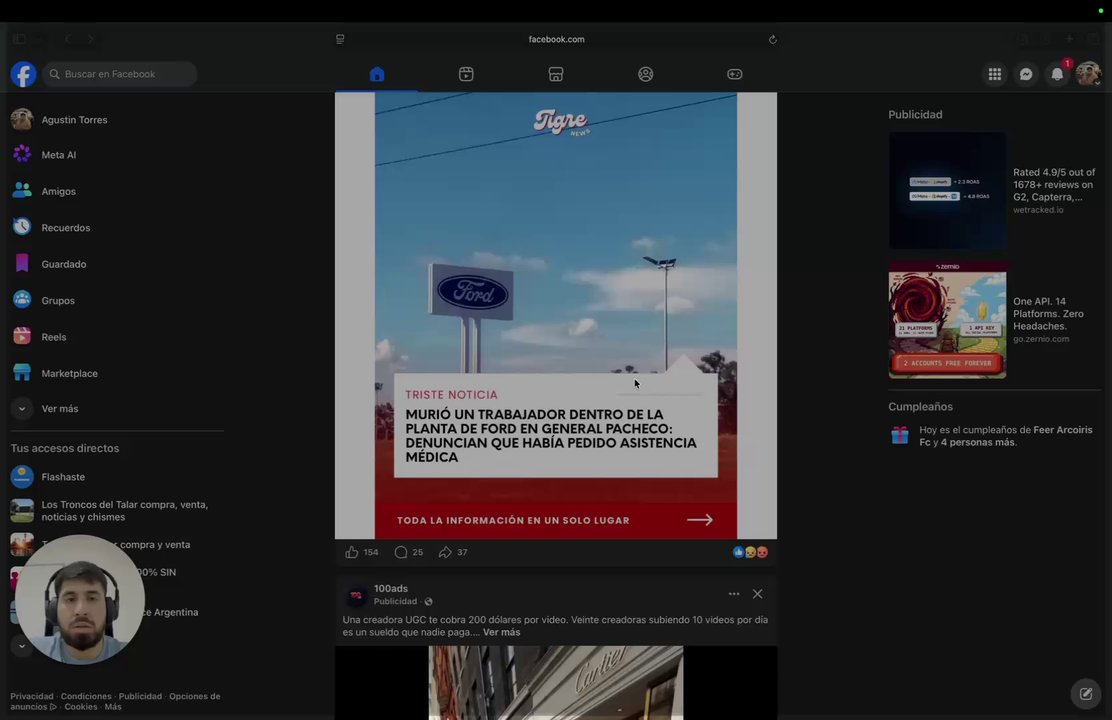The width and height of the screenshot is (1112, 720).
Task: Open the account profile picture menu
Action: pos(1088,74)
